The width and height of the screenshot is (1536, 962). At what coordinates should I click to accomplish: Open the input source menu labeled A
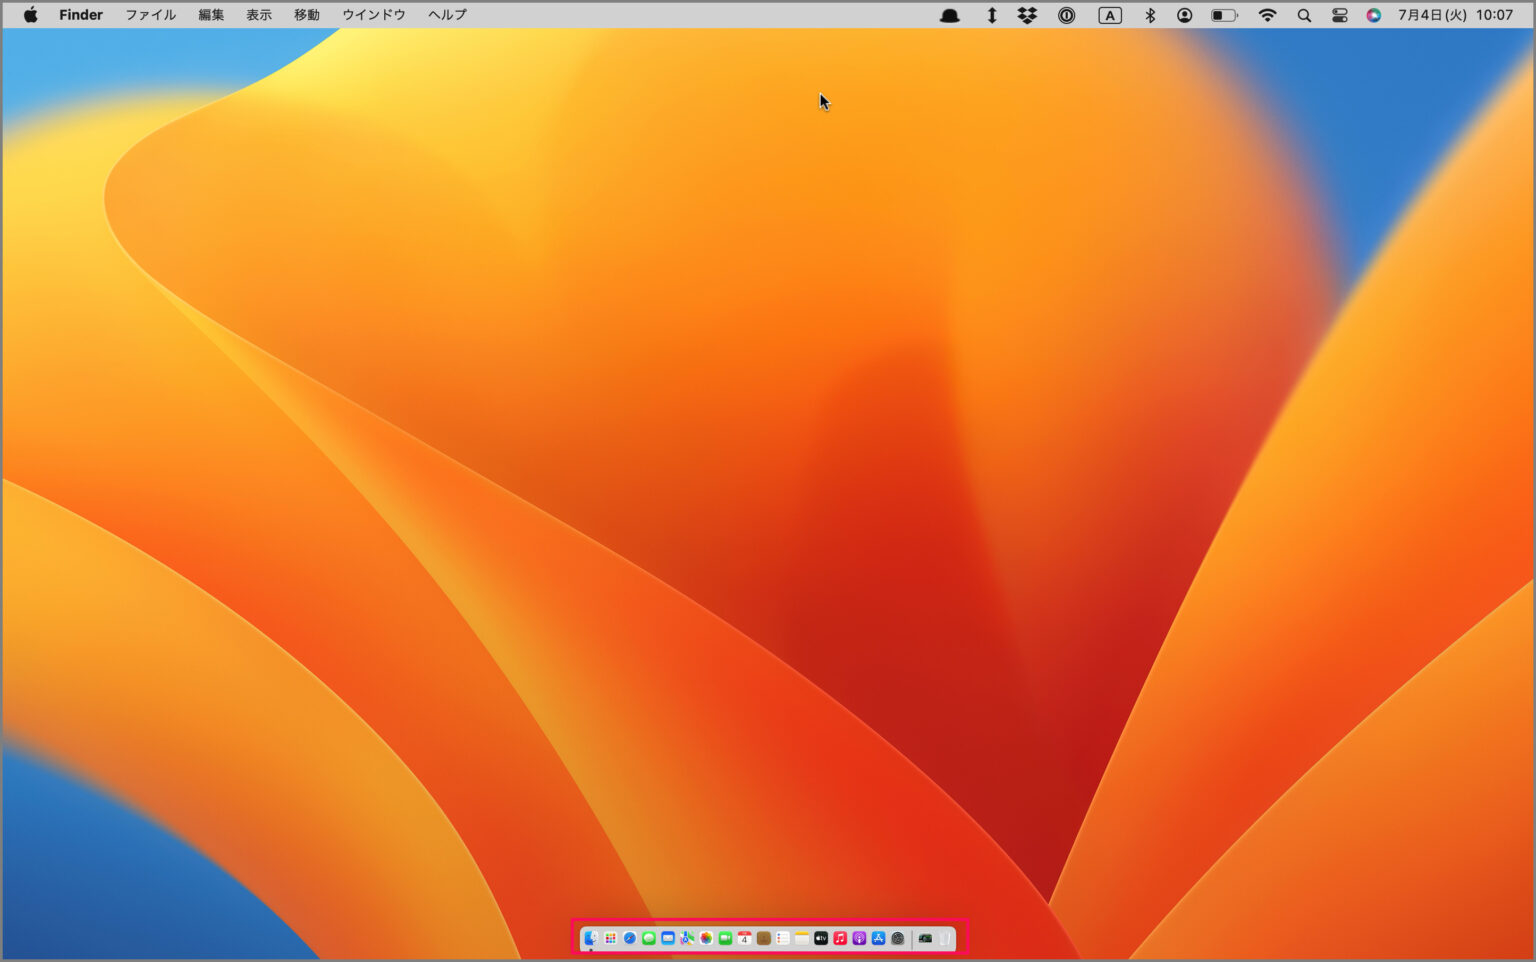tap(1109, 14)
